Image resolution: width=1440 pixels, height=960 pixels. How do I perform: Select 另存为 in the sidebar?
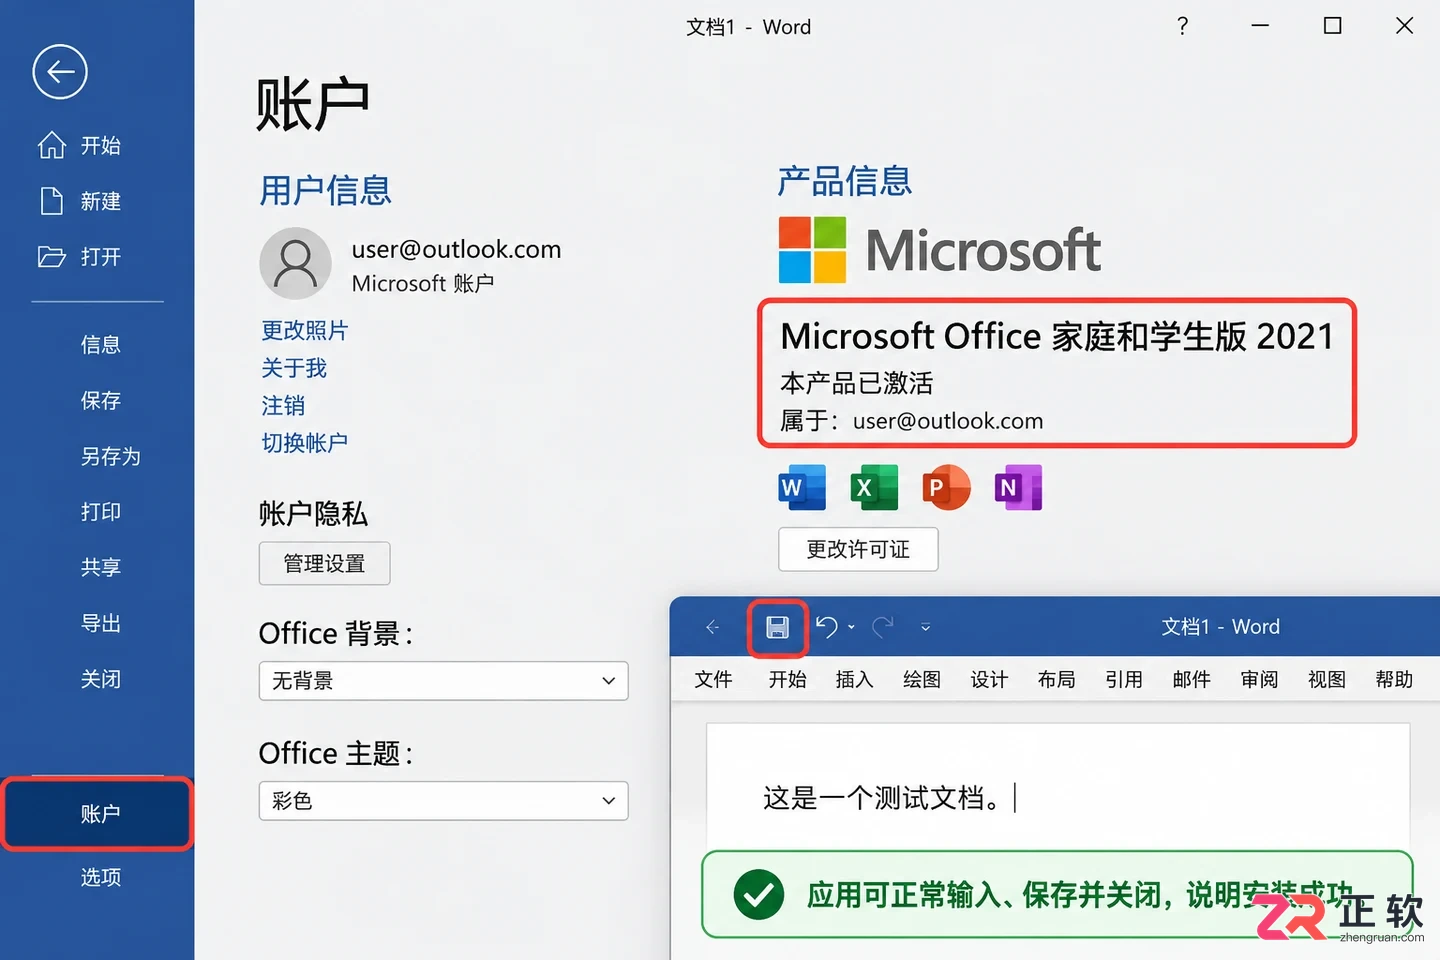[111, 457]
